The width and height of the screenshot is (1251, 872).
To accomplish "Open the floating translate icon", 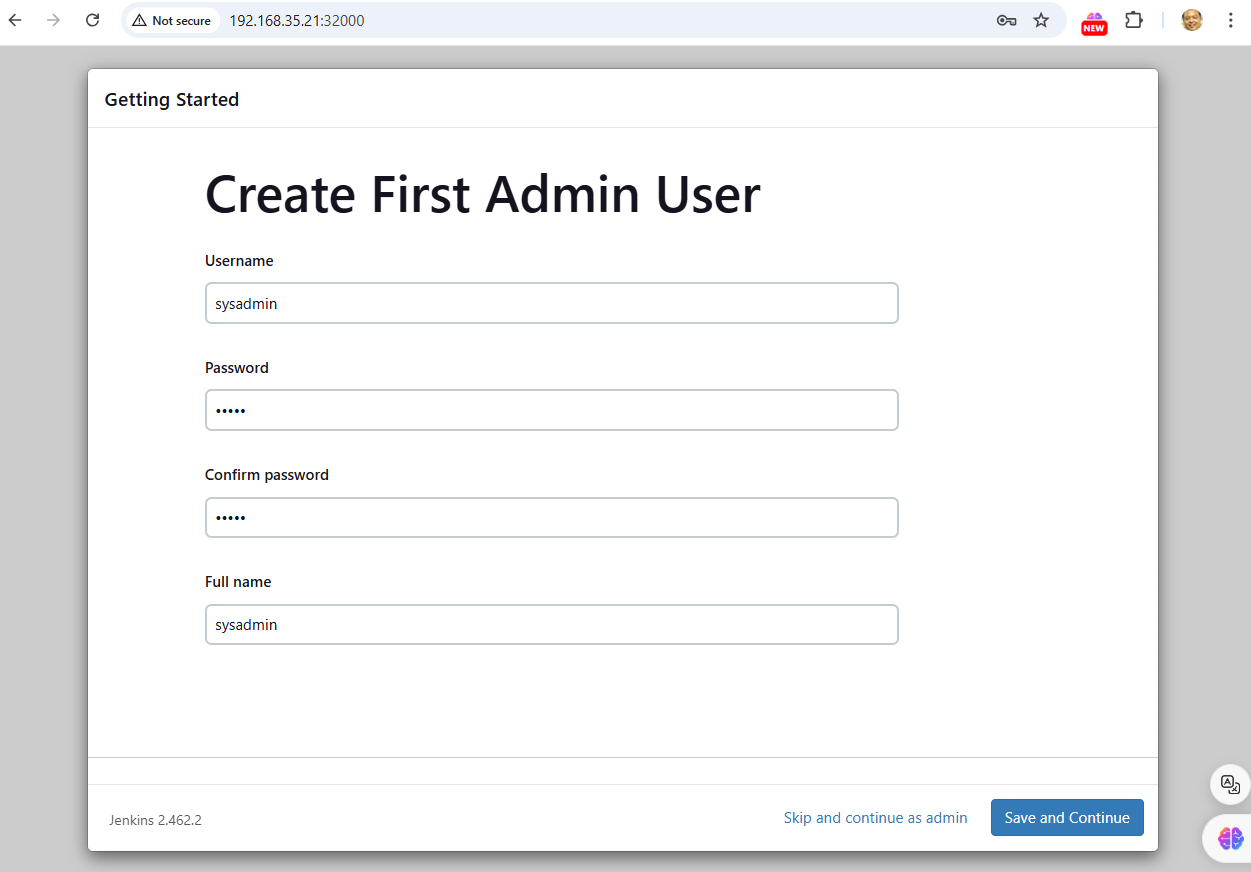I will coord(1230,784).
